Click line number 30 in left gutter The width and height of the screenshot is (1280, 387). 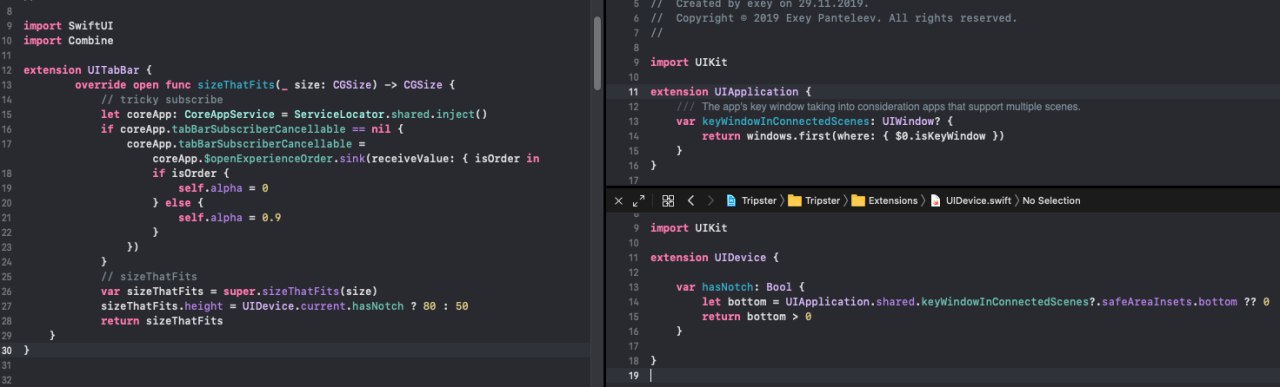click(x=6, y=350)
